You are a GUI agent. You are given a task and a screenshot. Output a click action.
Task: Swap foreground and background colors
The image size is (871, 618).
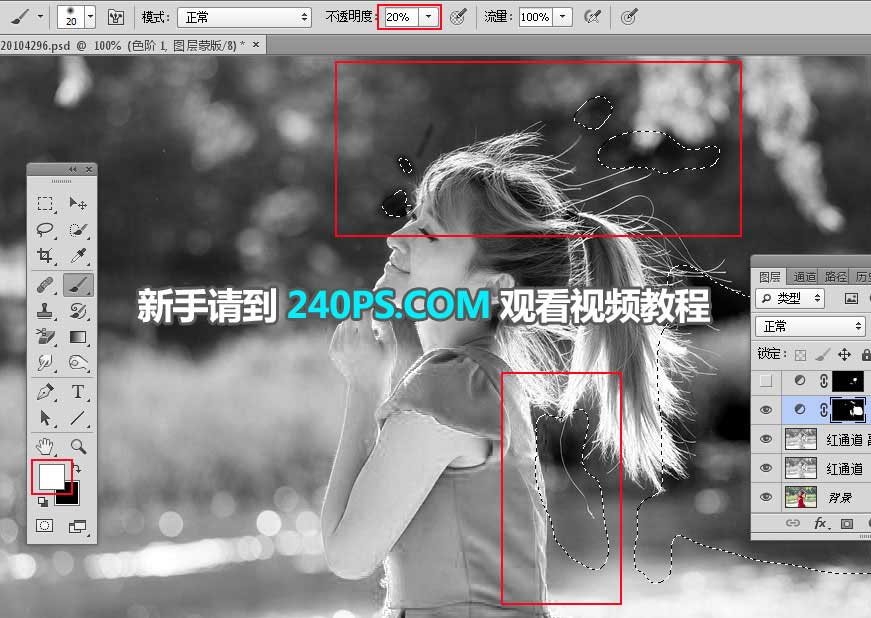tap(78, 469)
